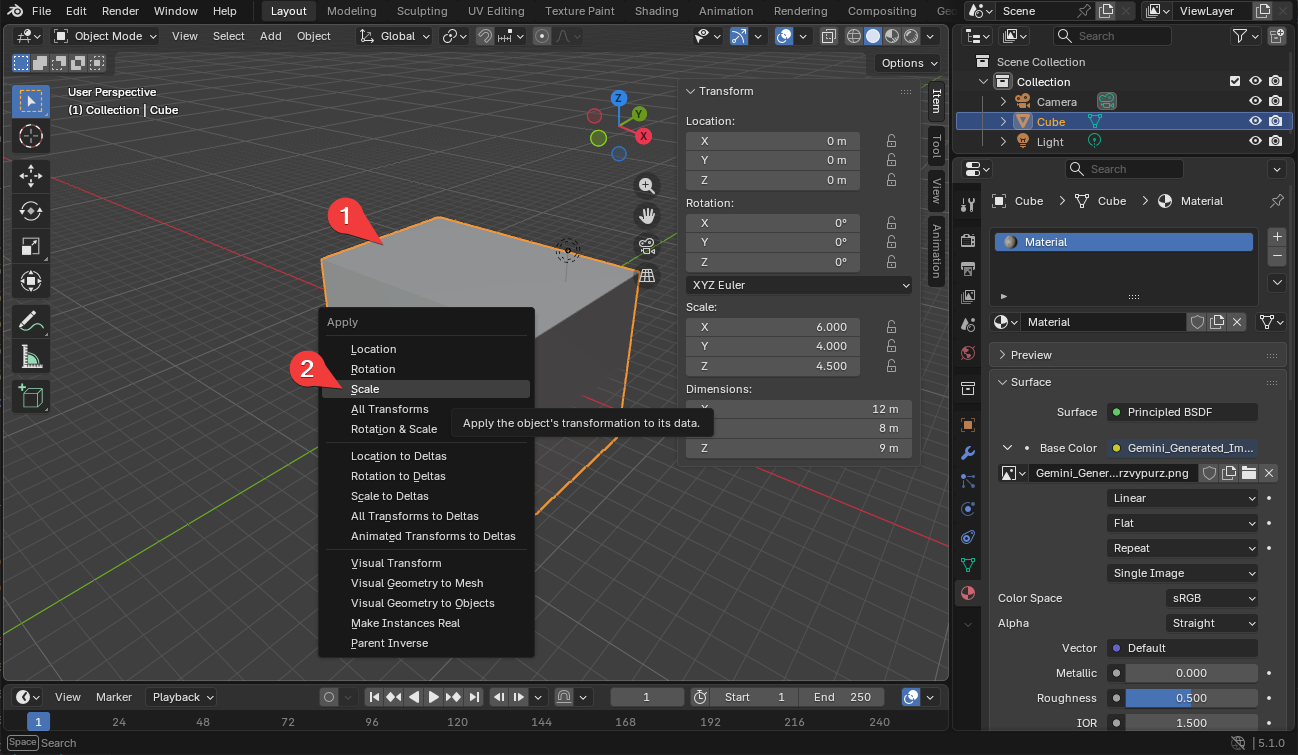Click the 3D Cursor tool
Screen dimensions: 1298x755
[31, 136]
